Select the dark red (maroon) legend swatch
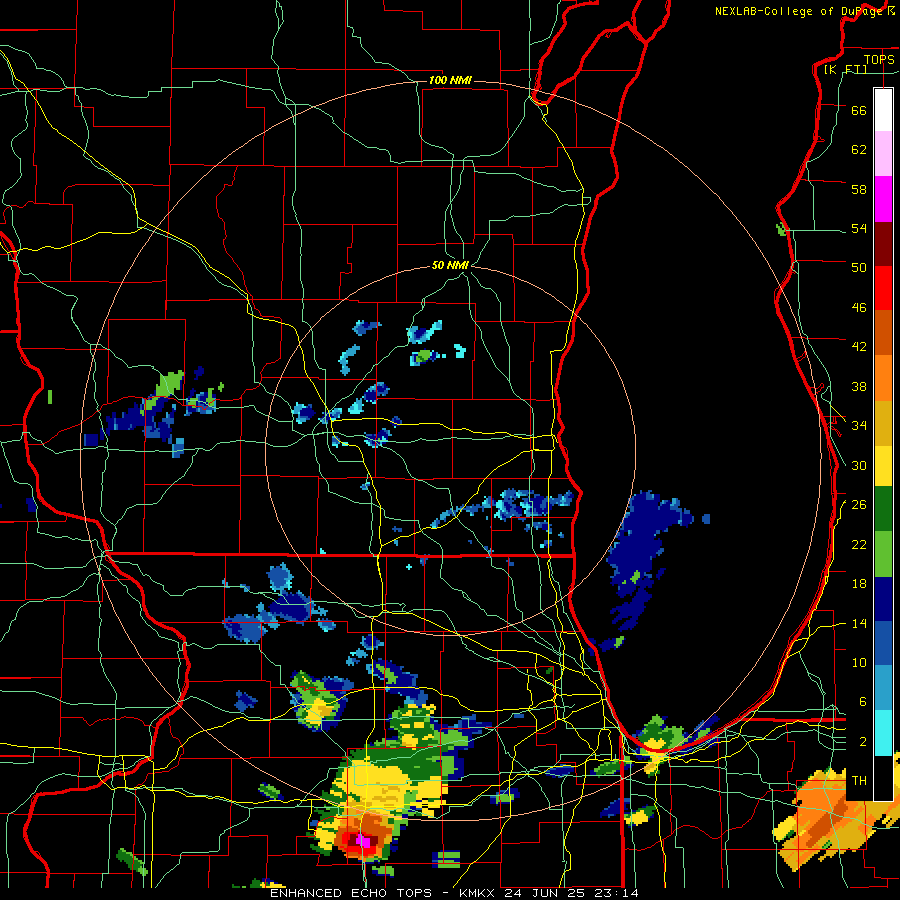 tap(883, 244)
